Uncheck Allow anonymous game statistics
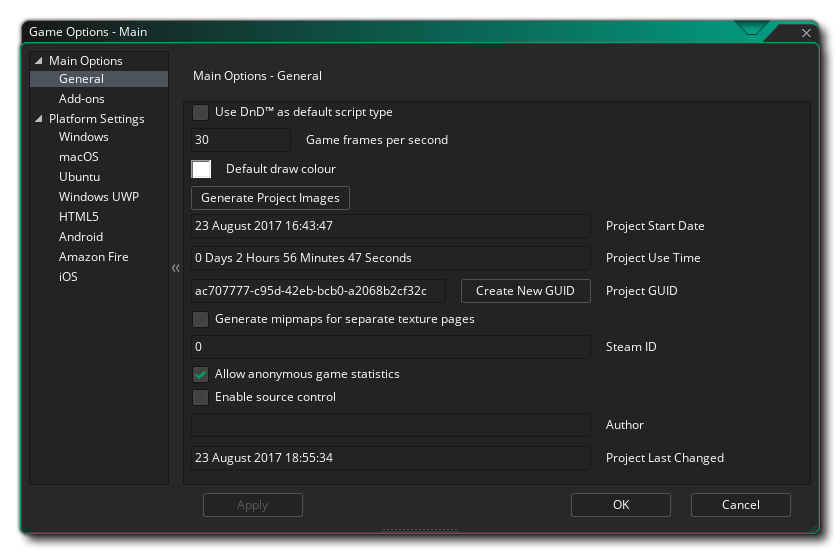This screenshot has width=840, height=554. click(201, 374)
